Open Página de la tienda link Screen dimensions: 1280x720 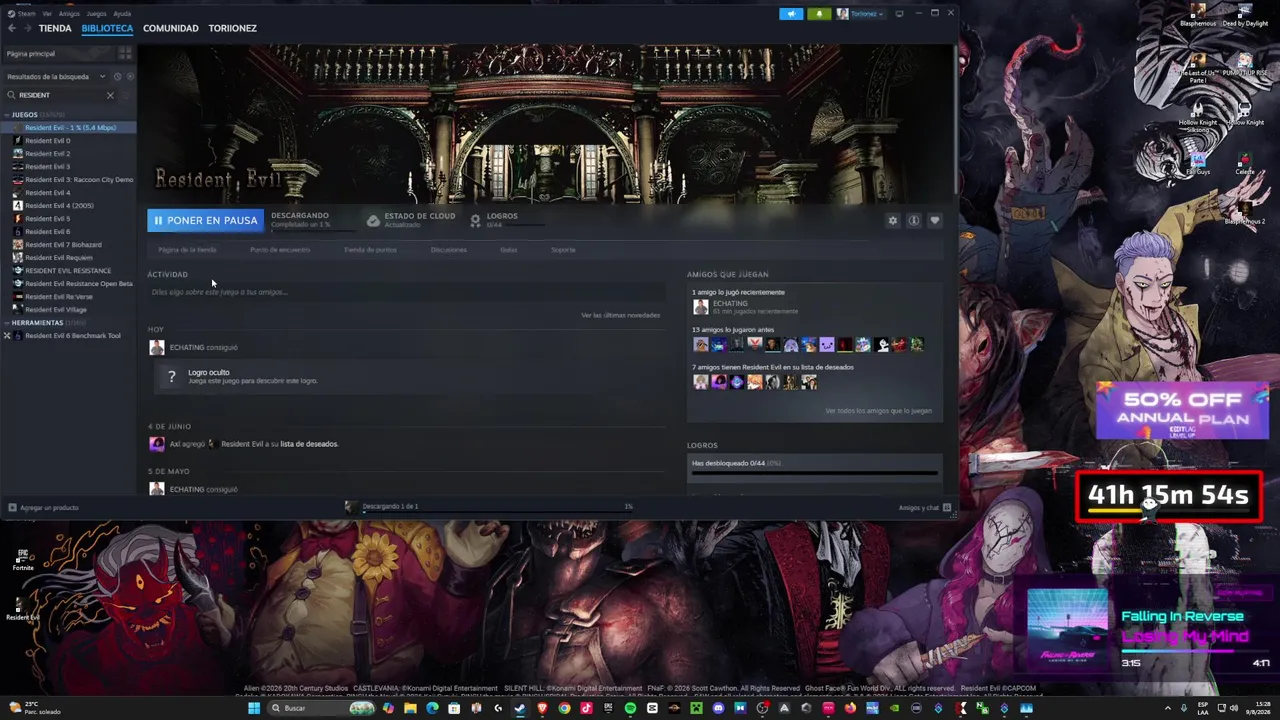click(x=187, y=250)
